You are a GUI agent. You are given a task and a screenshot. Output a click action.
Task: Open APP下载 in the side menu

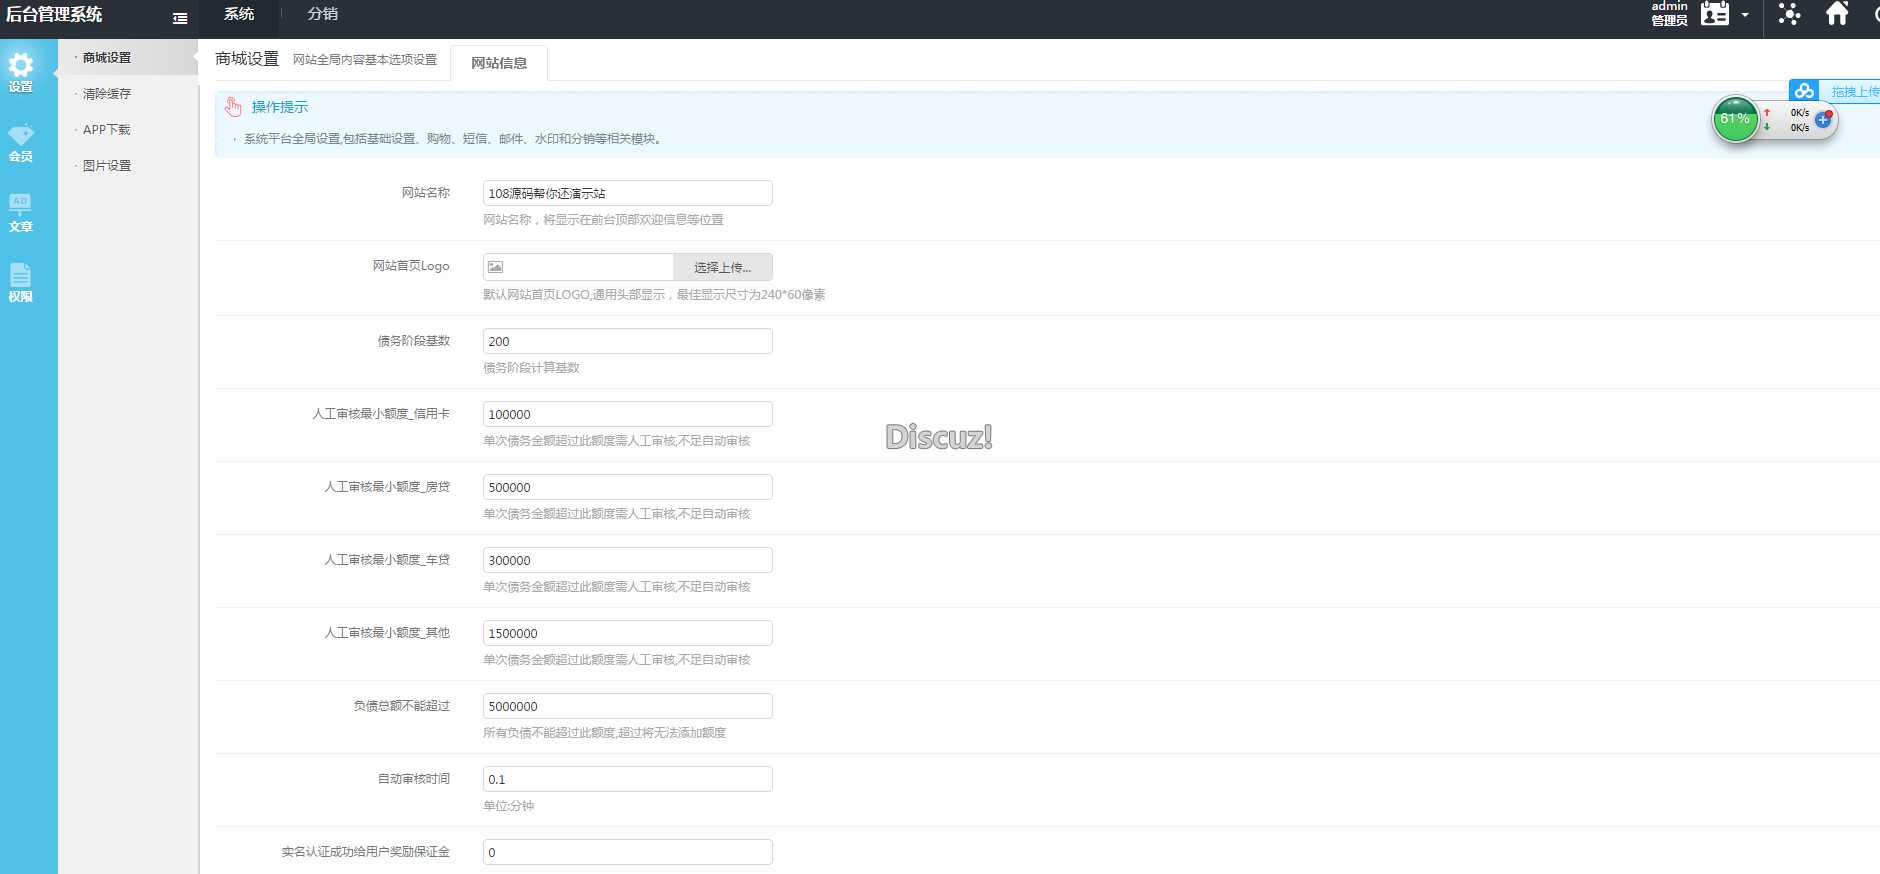(x=107, y=130)
